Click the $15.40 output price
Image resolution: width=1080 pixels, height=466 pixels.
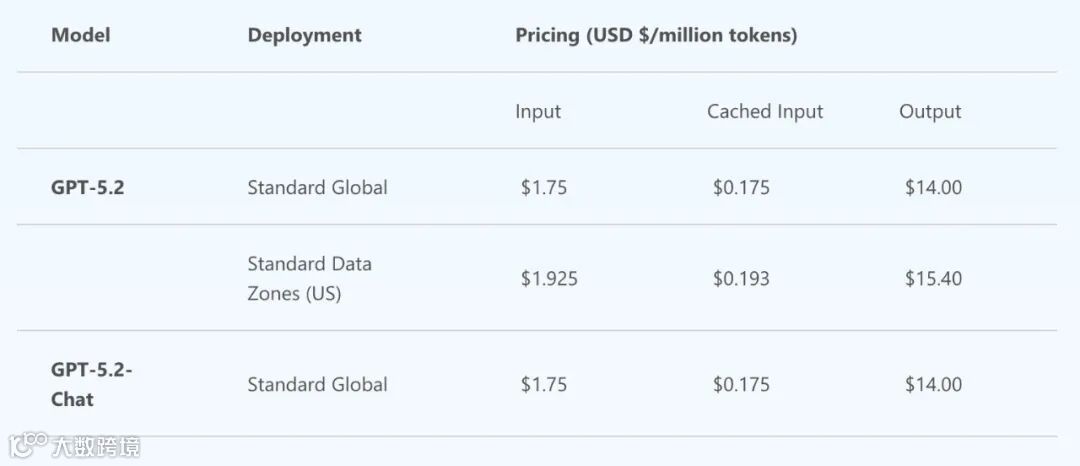coord(933,279)
